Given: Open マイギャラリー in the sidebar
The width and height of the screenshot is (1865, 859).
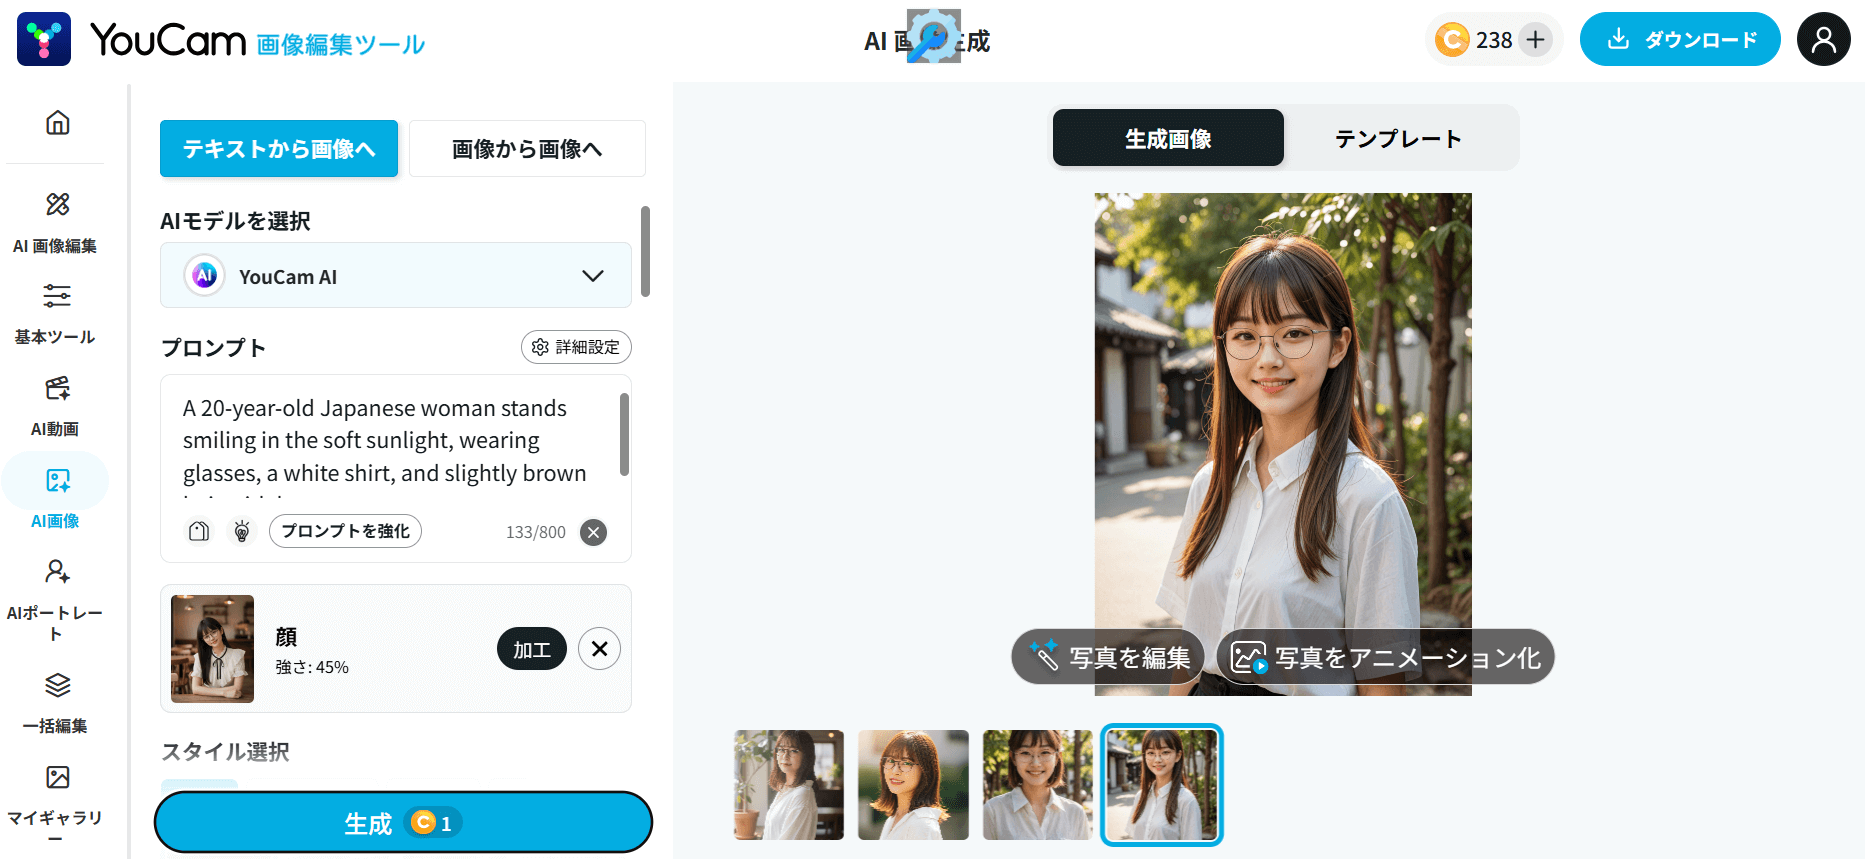Looking at the screenshot, I should [x=55, y=803].
